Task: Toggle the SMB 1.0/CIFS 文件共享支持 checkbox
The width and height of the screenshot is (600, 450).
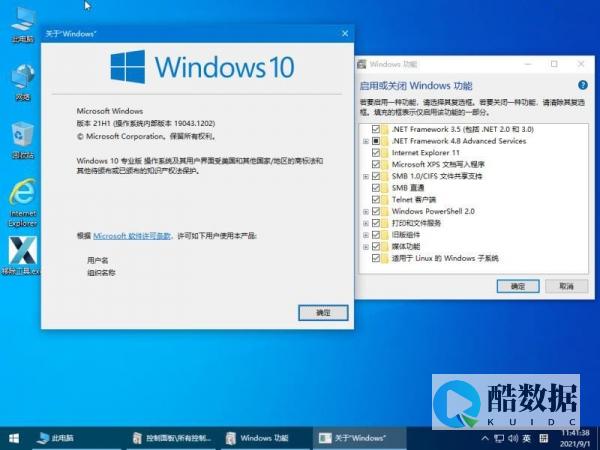Action: [x=376, y=176]
